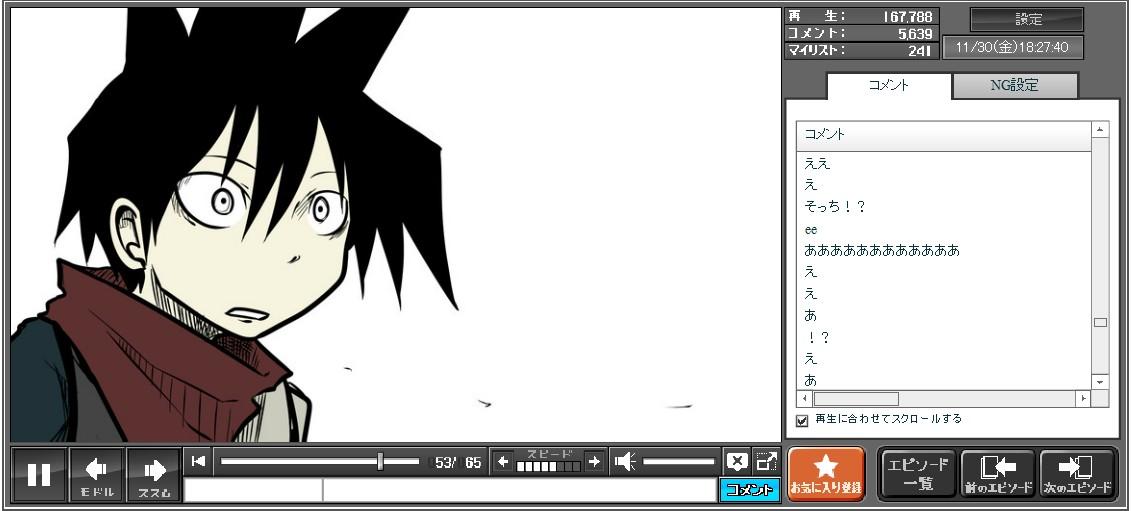Go to the next episode (次のエピソード)
1131x511 pixels.
[x=1078, y=474]
